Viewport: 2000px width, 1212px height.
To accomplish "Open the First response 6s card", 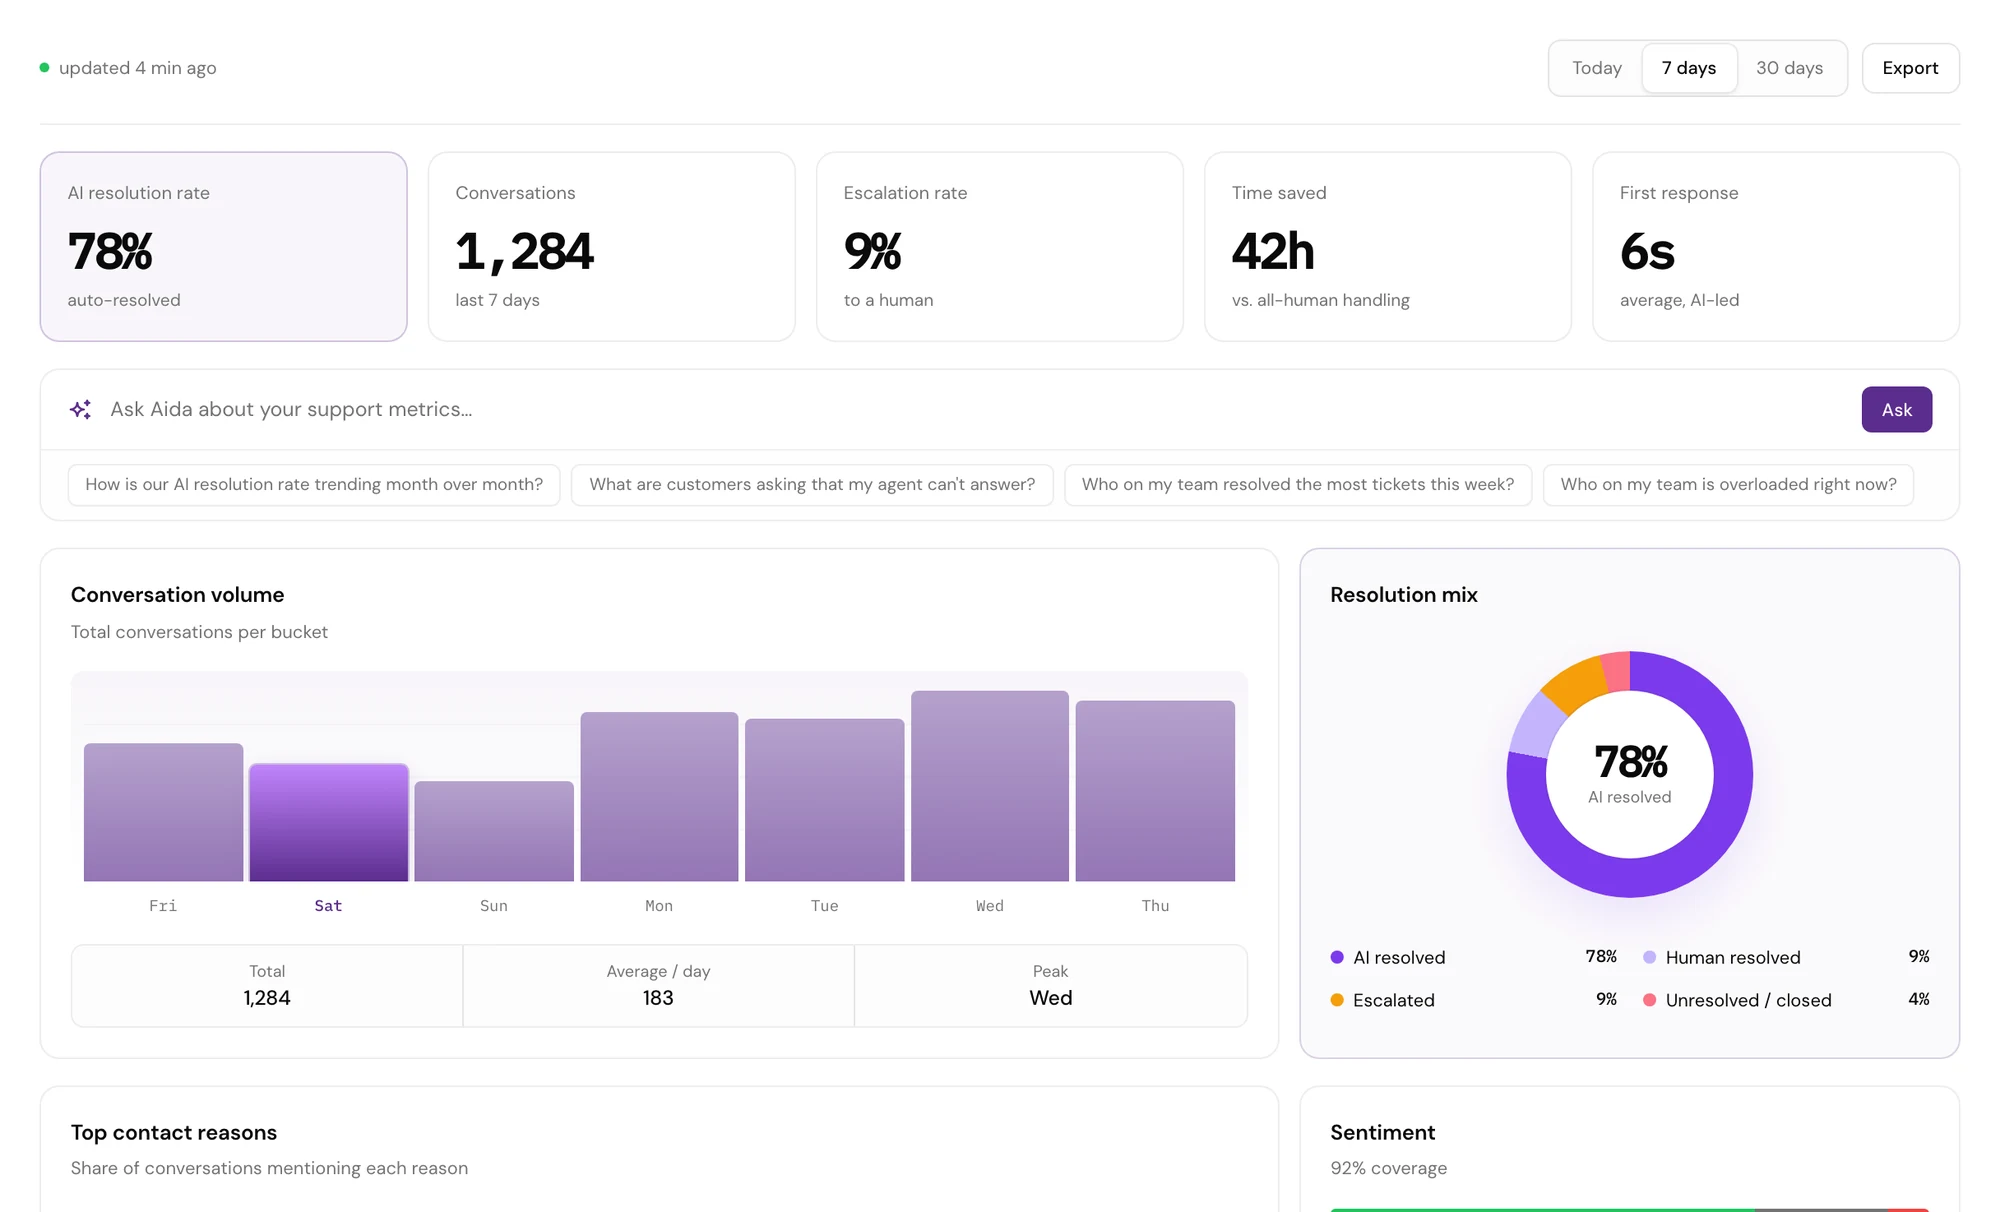I will [1776, 247].
